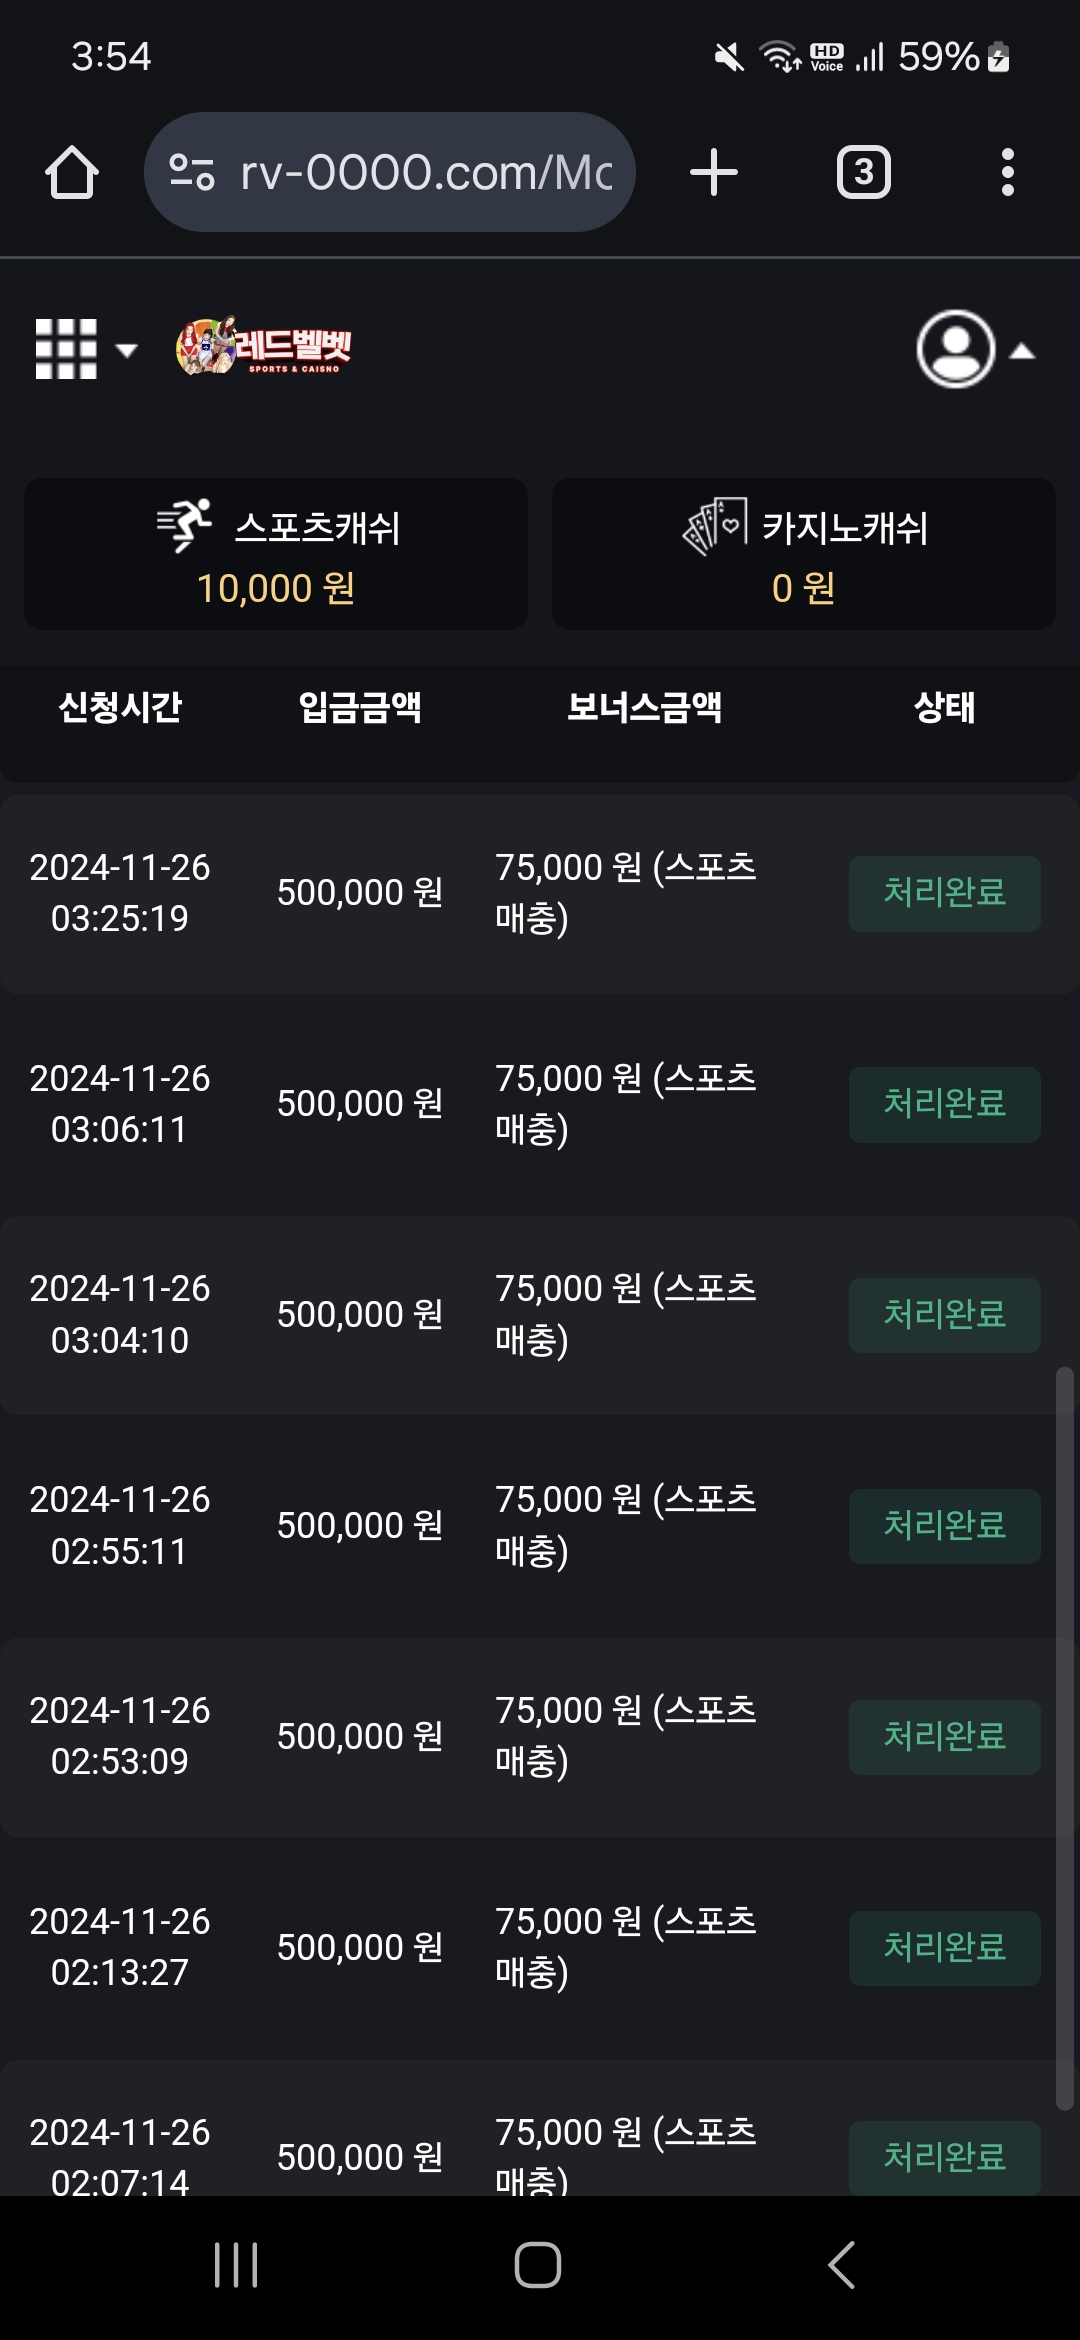
Task: Tap the browser home icon
Action: coord(72,173)
